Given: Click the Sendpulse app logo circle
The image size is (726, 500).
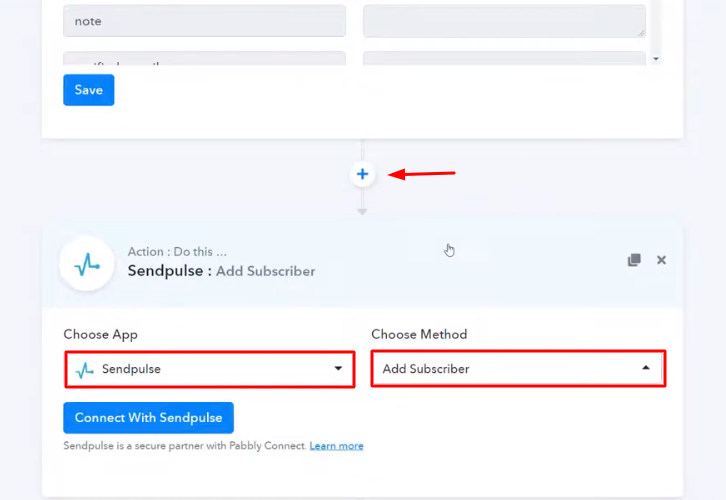Looking at the screenshot, I should point(87,264).
